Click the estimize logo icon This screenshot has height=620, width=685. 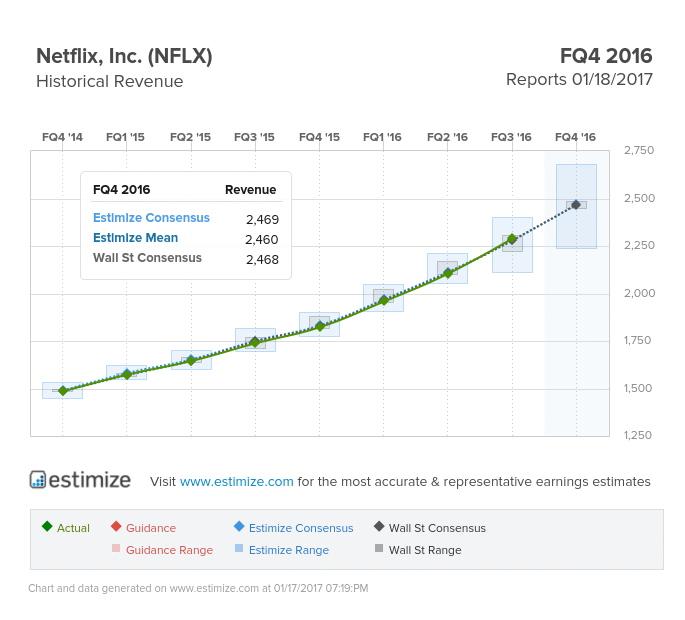coord(38,480)
